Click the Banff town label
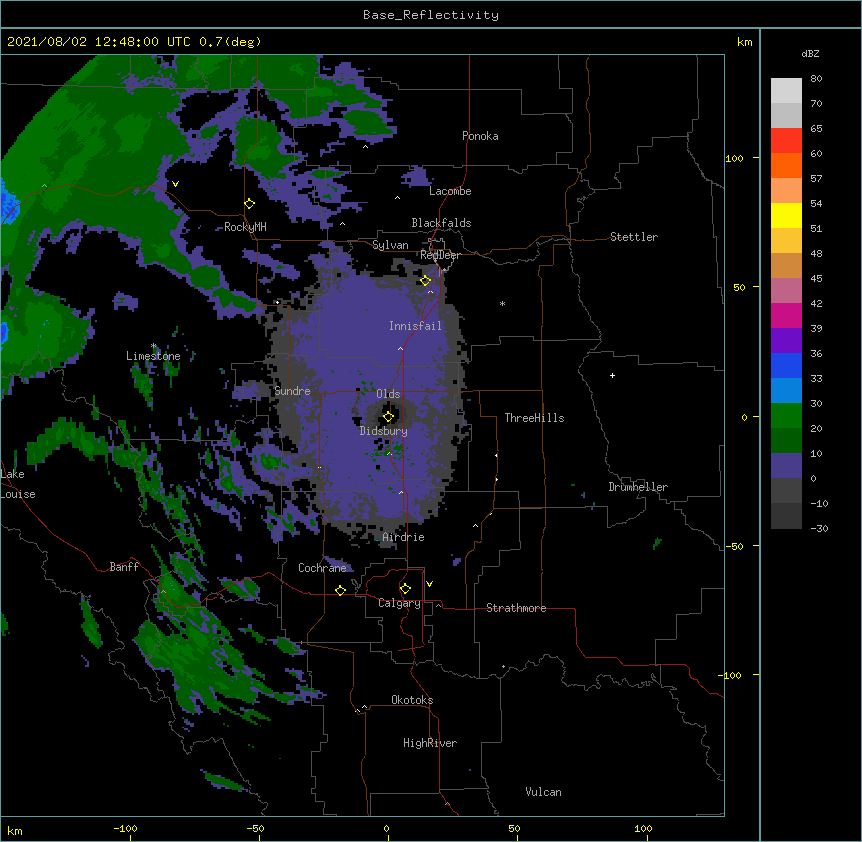The height and width of the screenshot is (842, 862). pyautogui.click(x=124, y=567)
